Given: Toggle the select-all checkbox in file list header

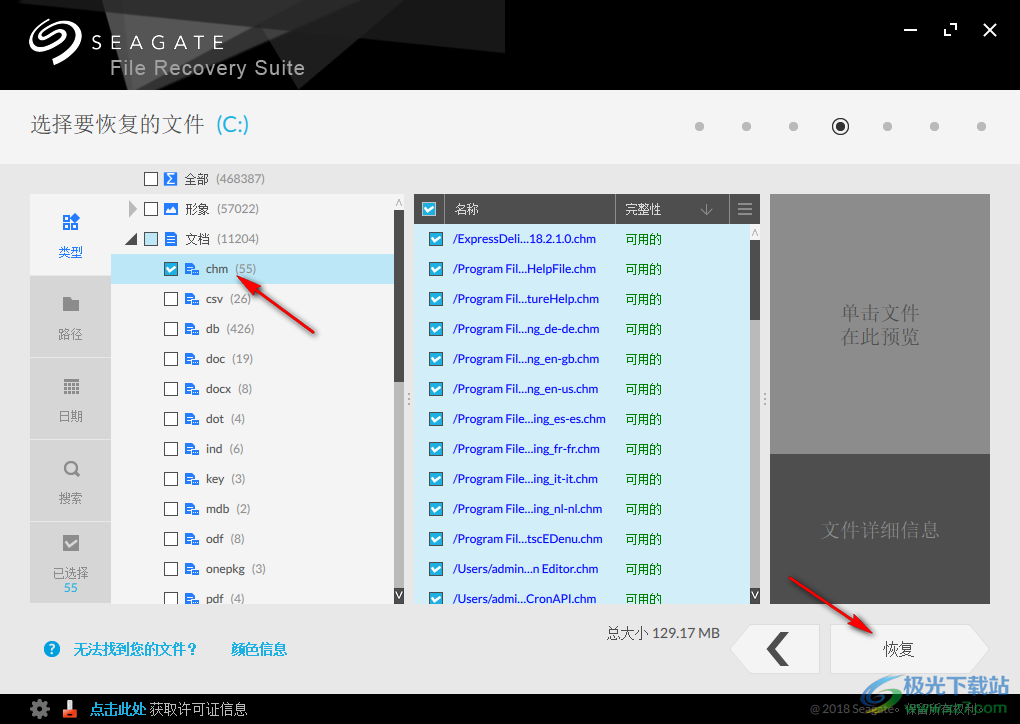Looking at the screenshot, I should coord(429,209).
